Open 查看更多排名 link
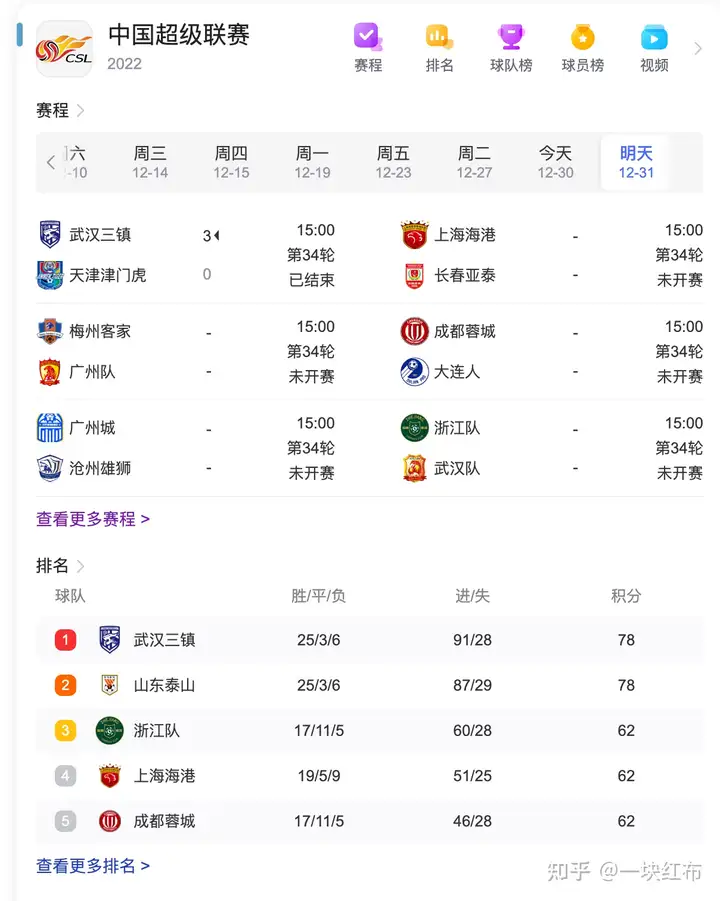720x901 pixels. click(x=93, y=865)
